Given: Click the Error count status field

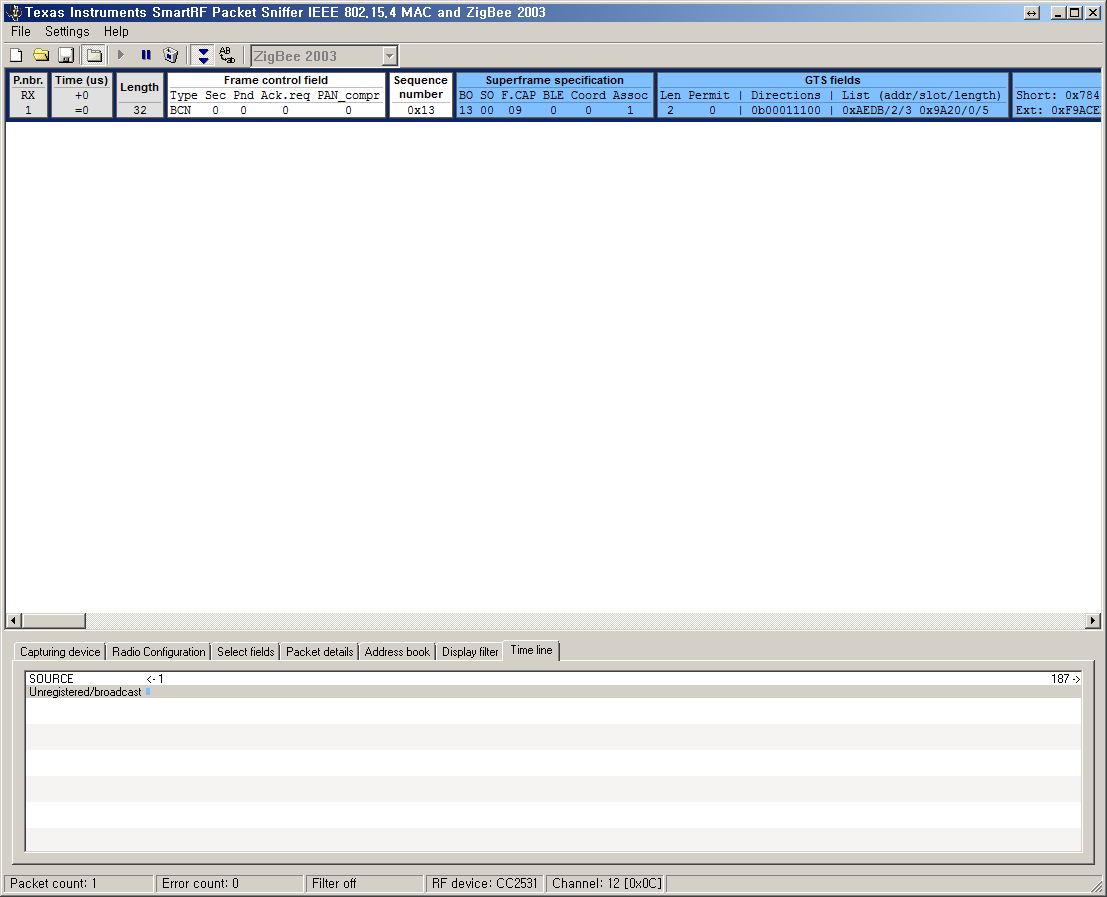Looking at the screenshot, I should click(229, 884).
